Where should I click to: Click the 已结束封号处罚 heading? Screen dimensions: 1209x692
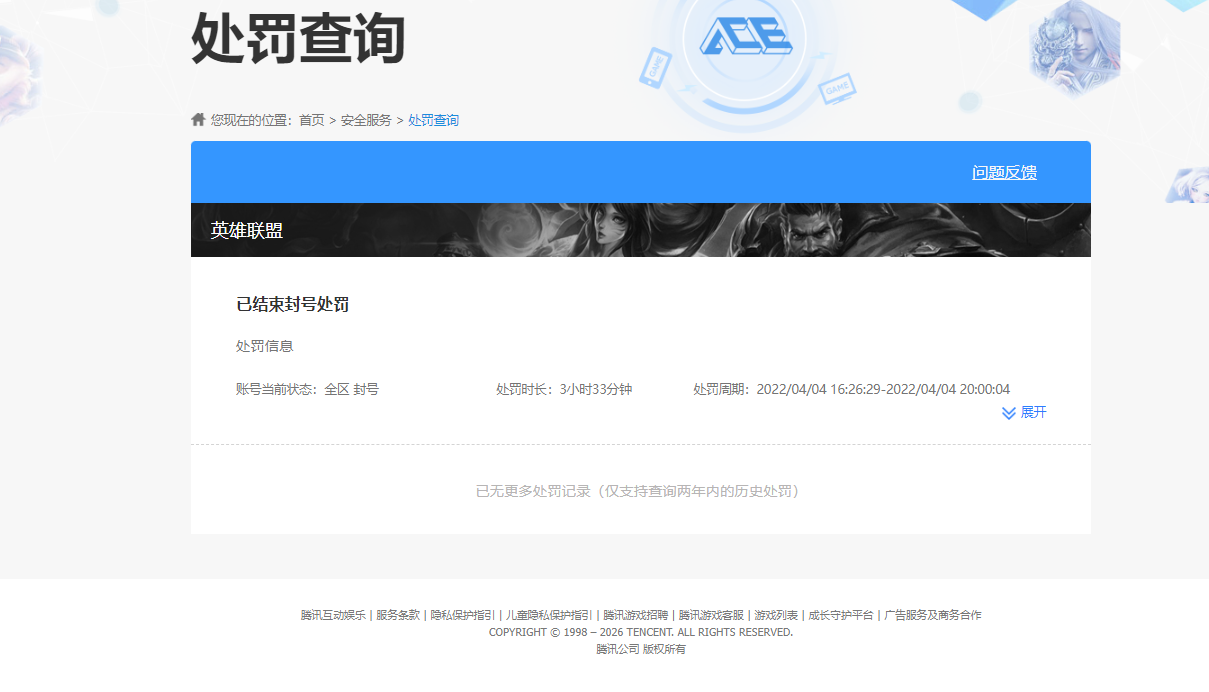click(x=292, y=305)
